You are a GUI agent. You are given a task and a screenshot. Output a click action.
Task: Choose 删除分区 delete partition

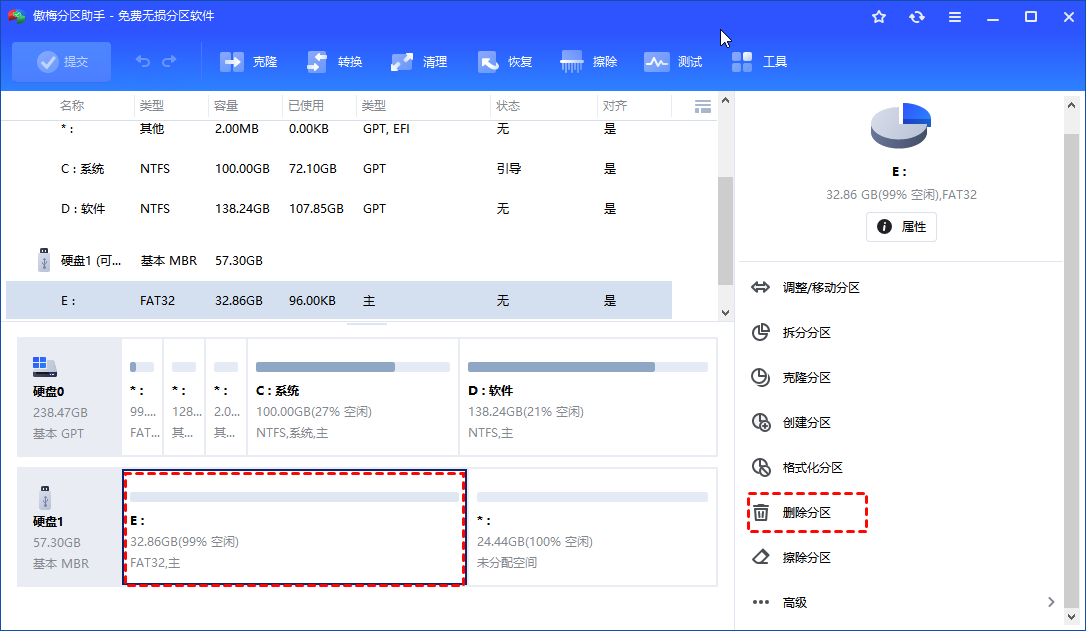coord(807,513)
